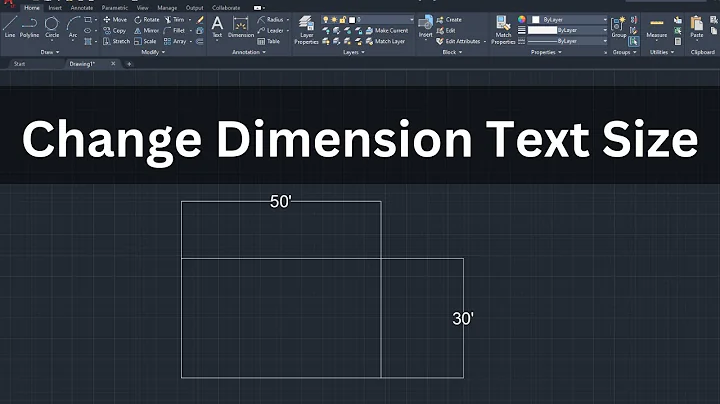Switch to the Manage ribbon tab
Image resolution: width=720 pixels, height=404 pixels.
point(167,8)
